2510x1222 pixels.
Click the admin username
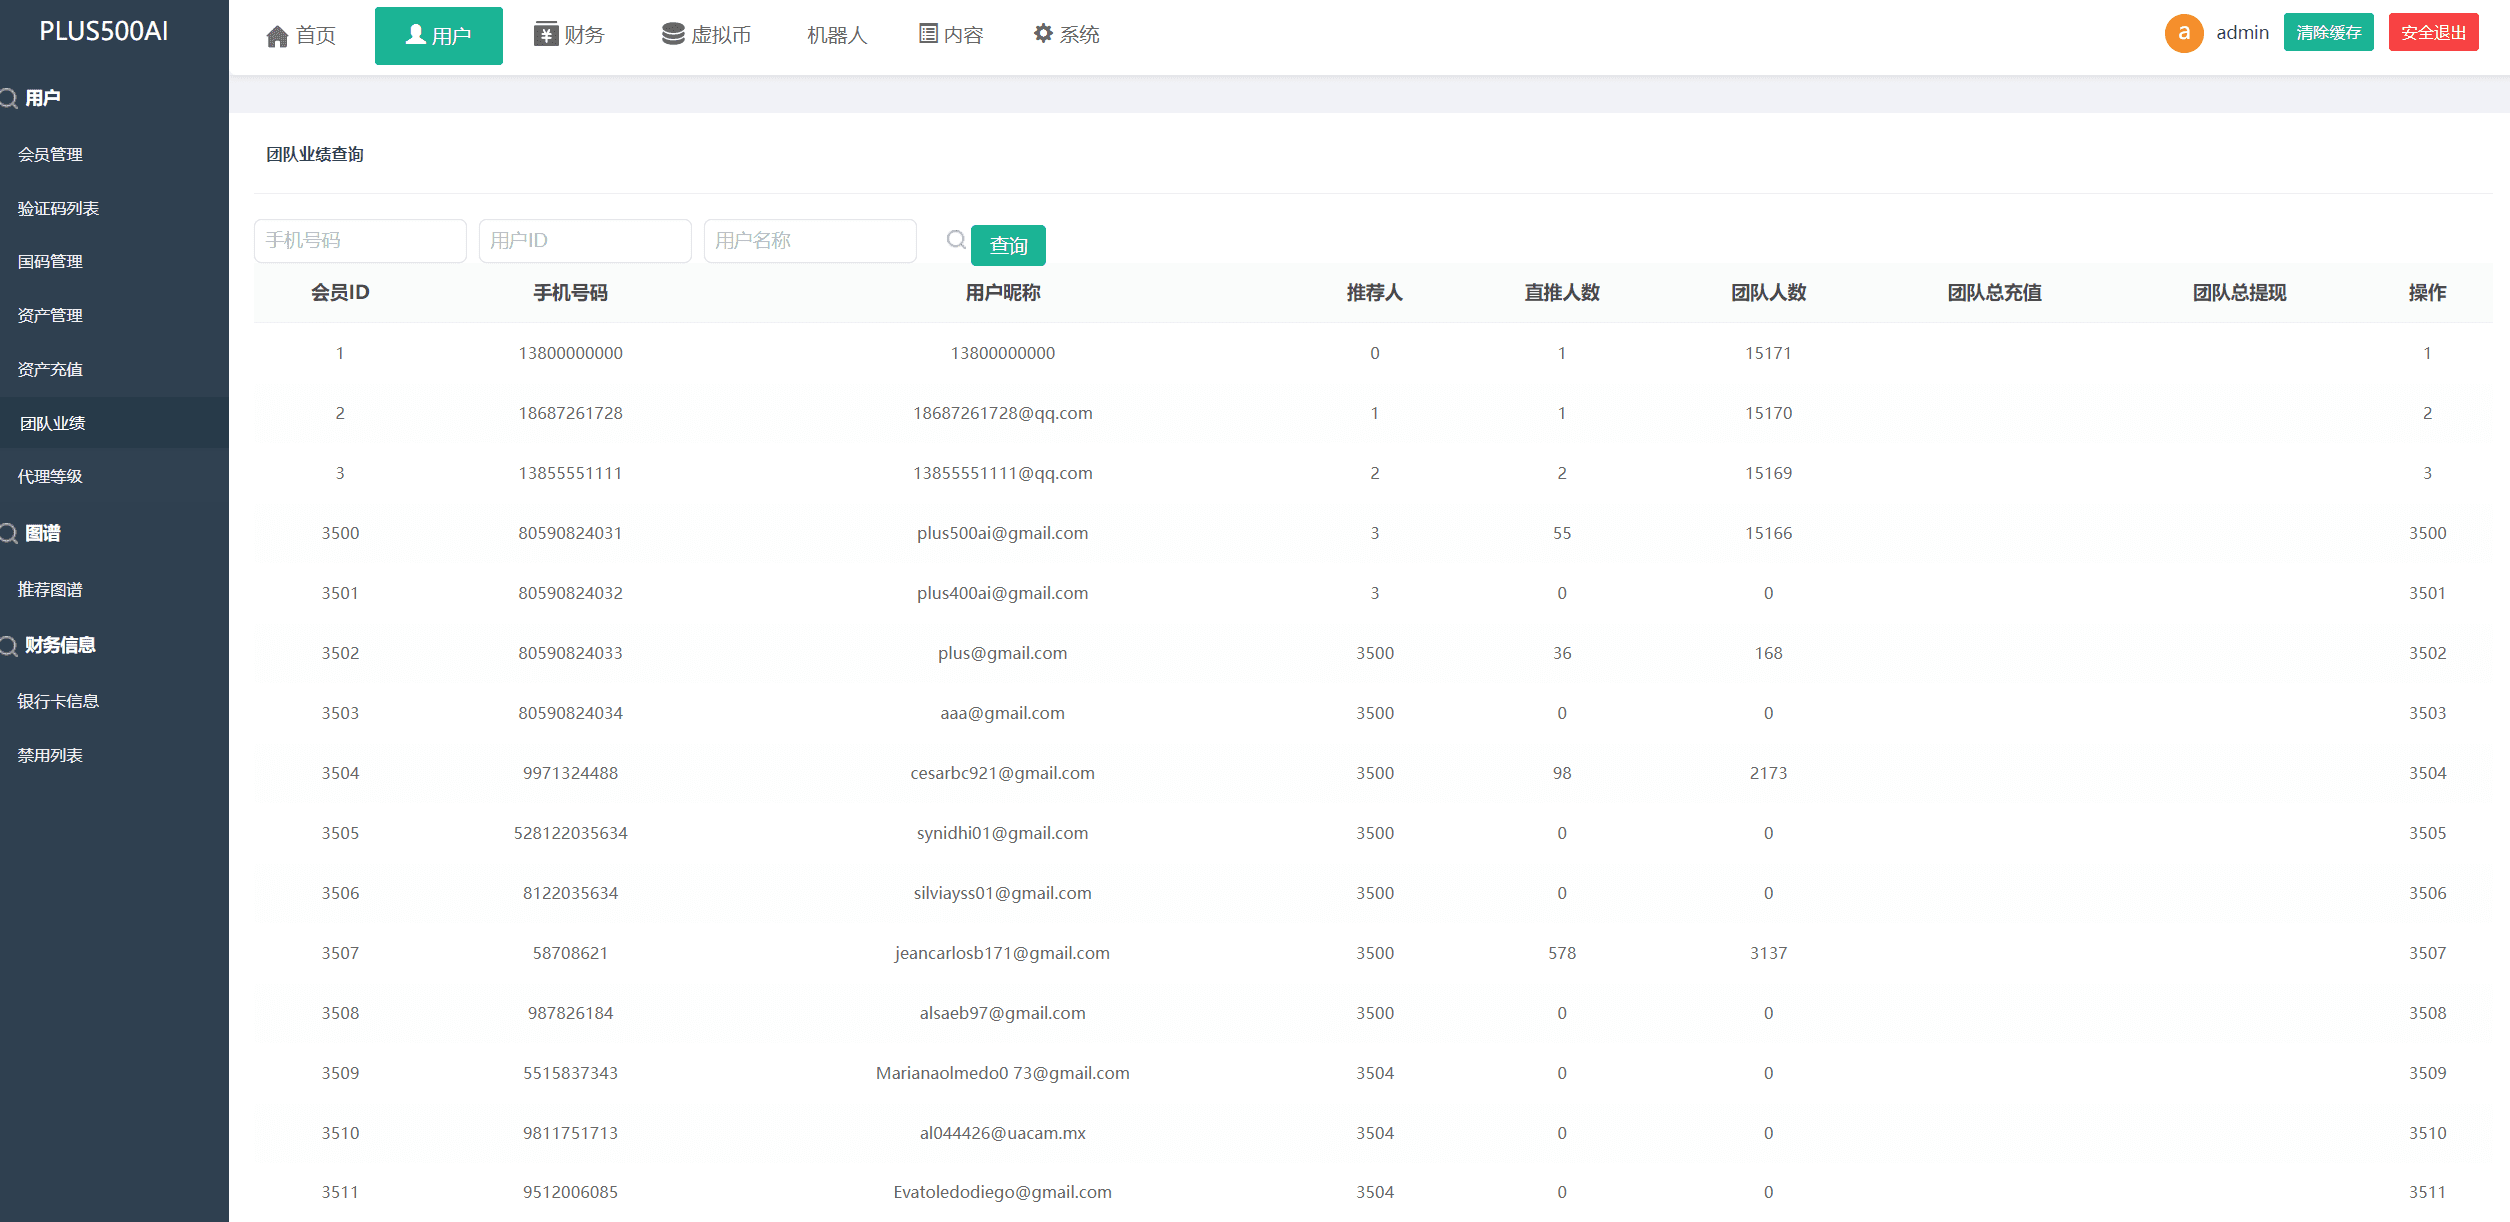click(x=2242, y=33)
